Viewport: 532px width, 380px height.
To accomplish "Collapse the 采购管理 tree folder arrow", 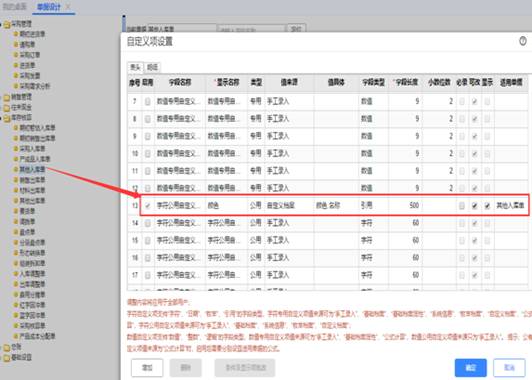I will (1, 24).
